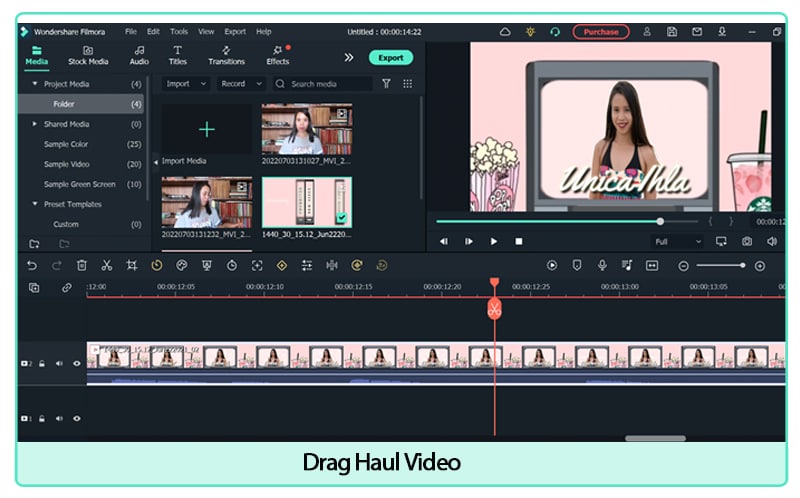Record voiceover with the microphone icon
800x498 pixels.
(602, 265)
